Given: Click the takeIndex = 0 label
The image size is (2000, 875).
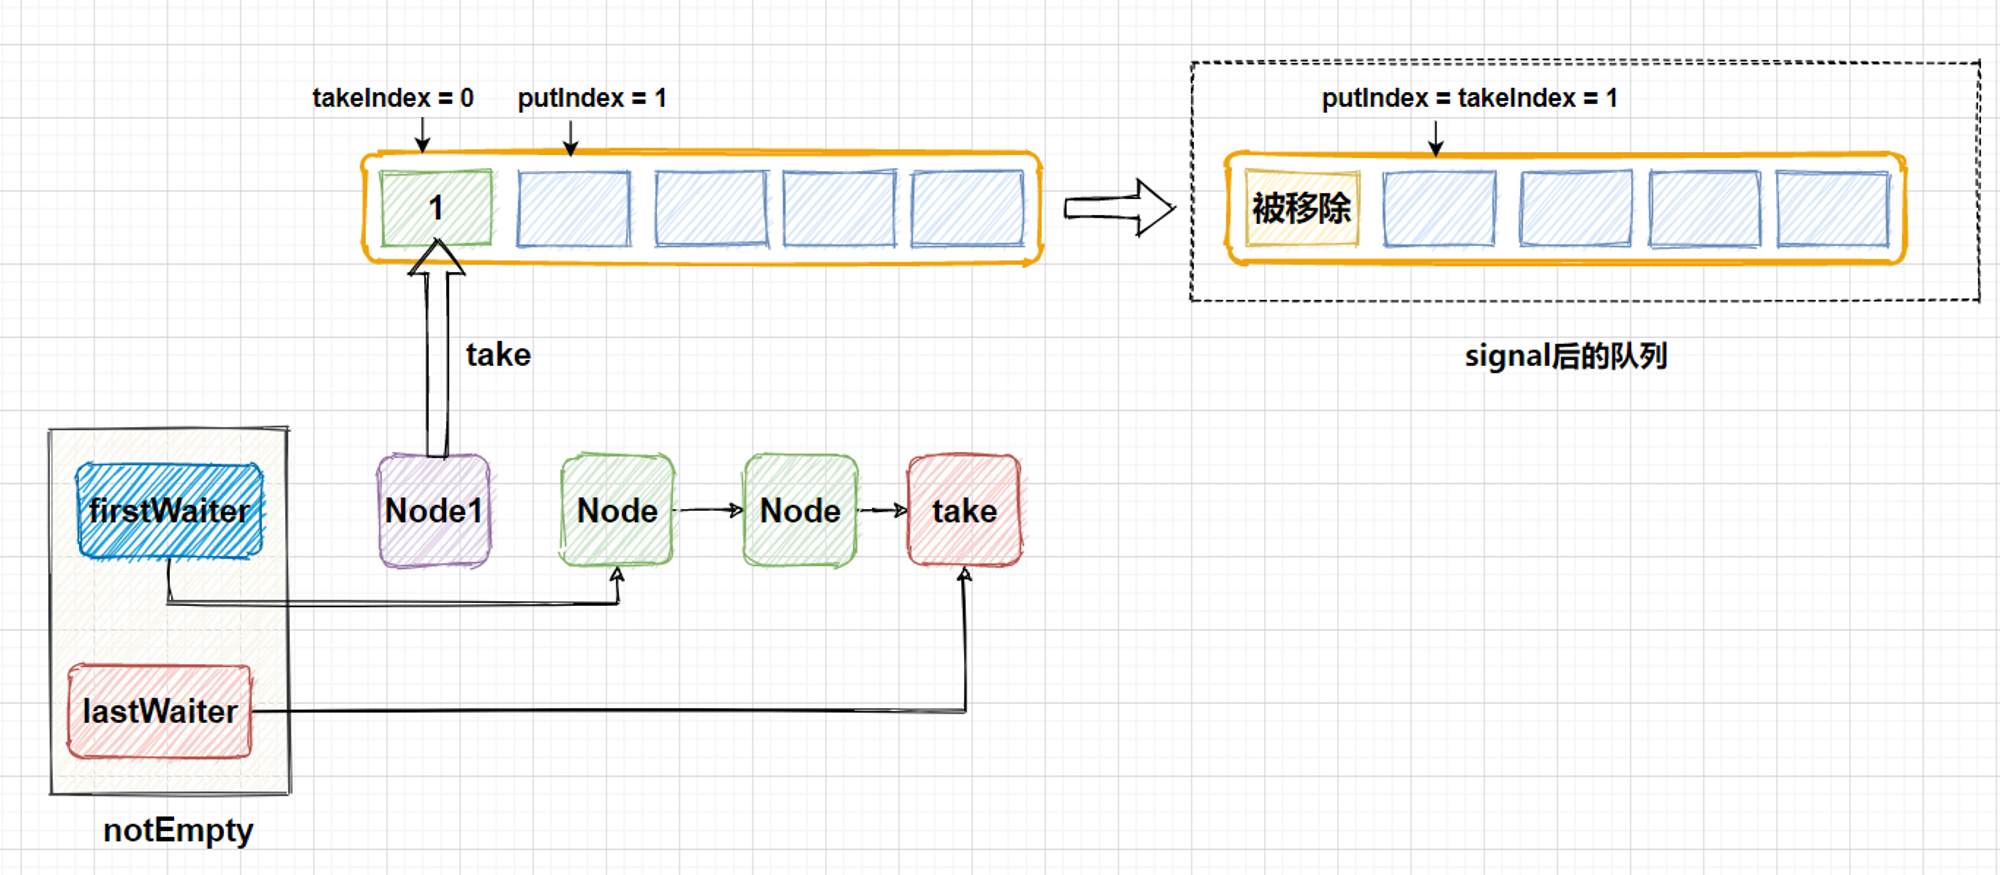Looking at the screenshot, I should pos(393,98).
